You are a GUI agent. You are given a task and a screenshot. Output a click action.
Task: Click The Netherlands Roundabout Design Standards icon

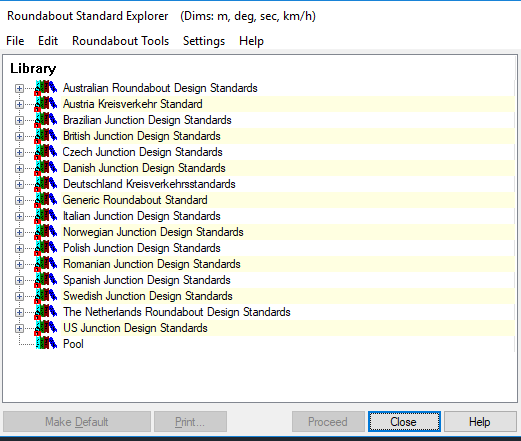point(46,312)
